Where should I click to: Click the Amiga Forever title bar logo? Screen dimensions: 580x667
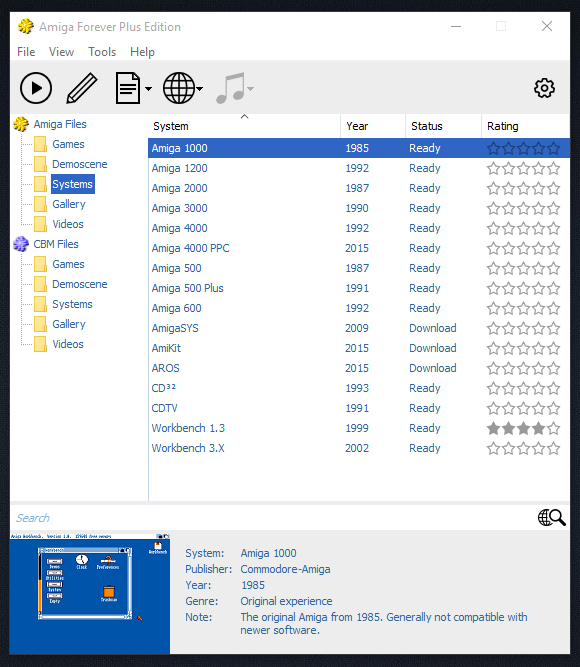point(26,26)
